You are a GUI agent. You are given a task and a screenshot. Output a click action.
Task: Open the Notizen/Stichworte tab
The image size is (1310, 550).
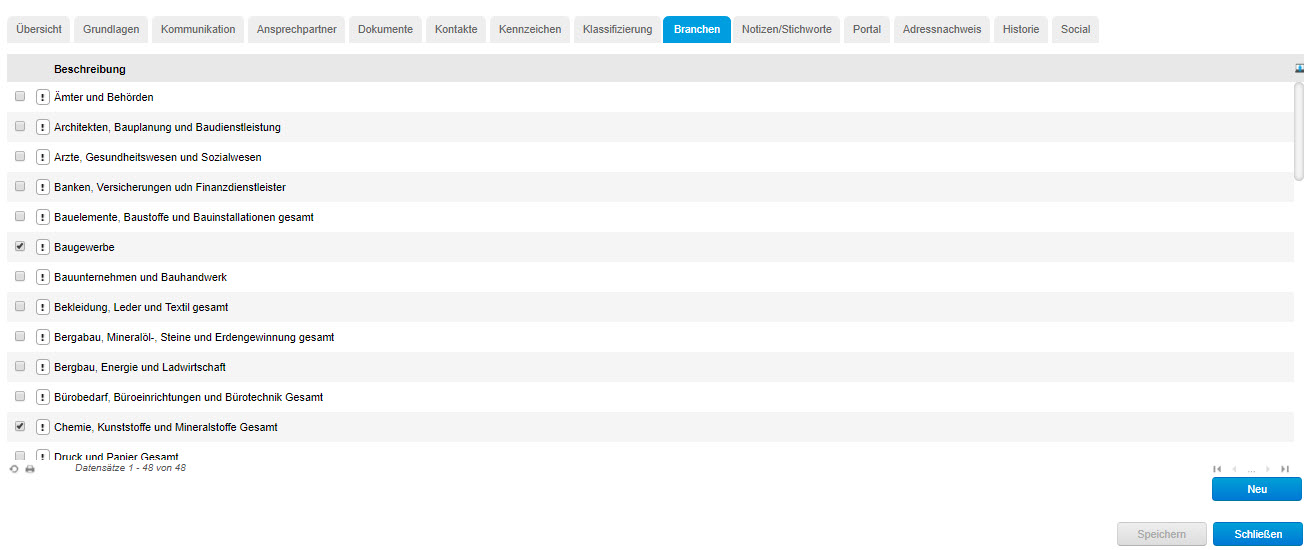click(x=787, y=29)
